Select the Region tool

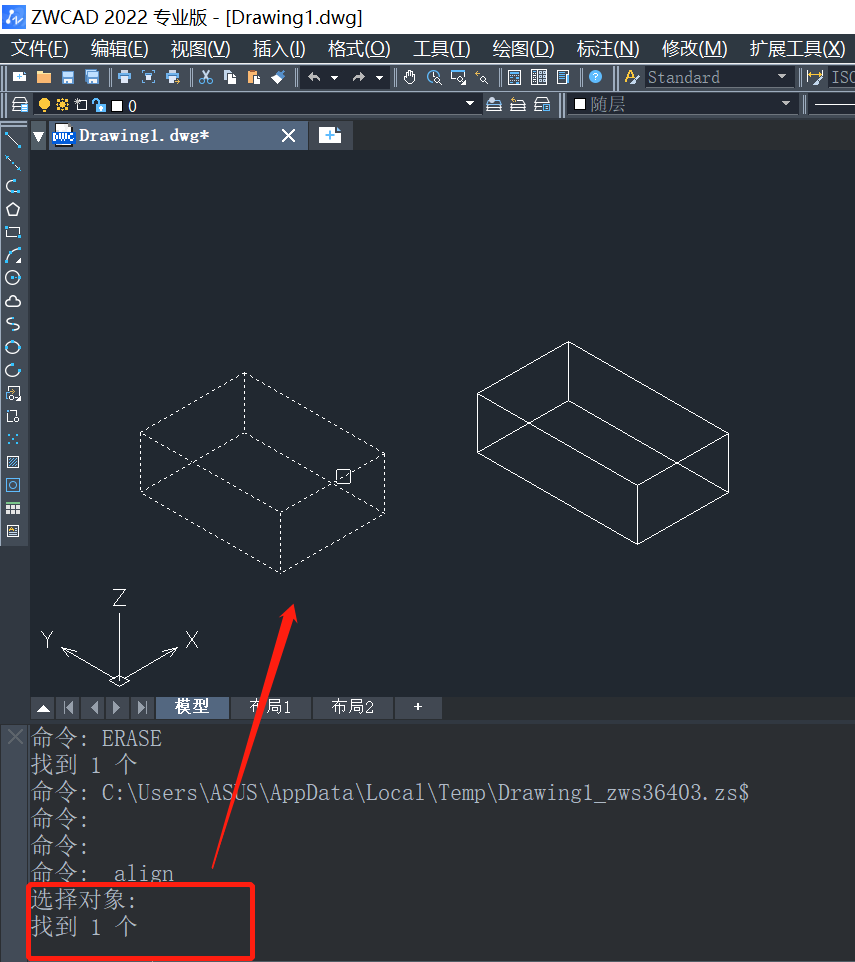[13, 485]
